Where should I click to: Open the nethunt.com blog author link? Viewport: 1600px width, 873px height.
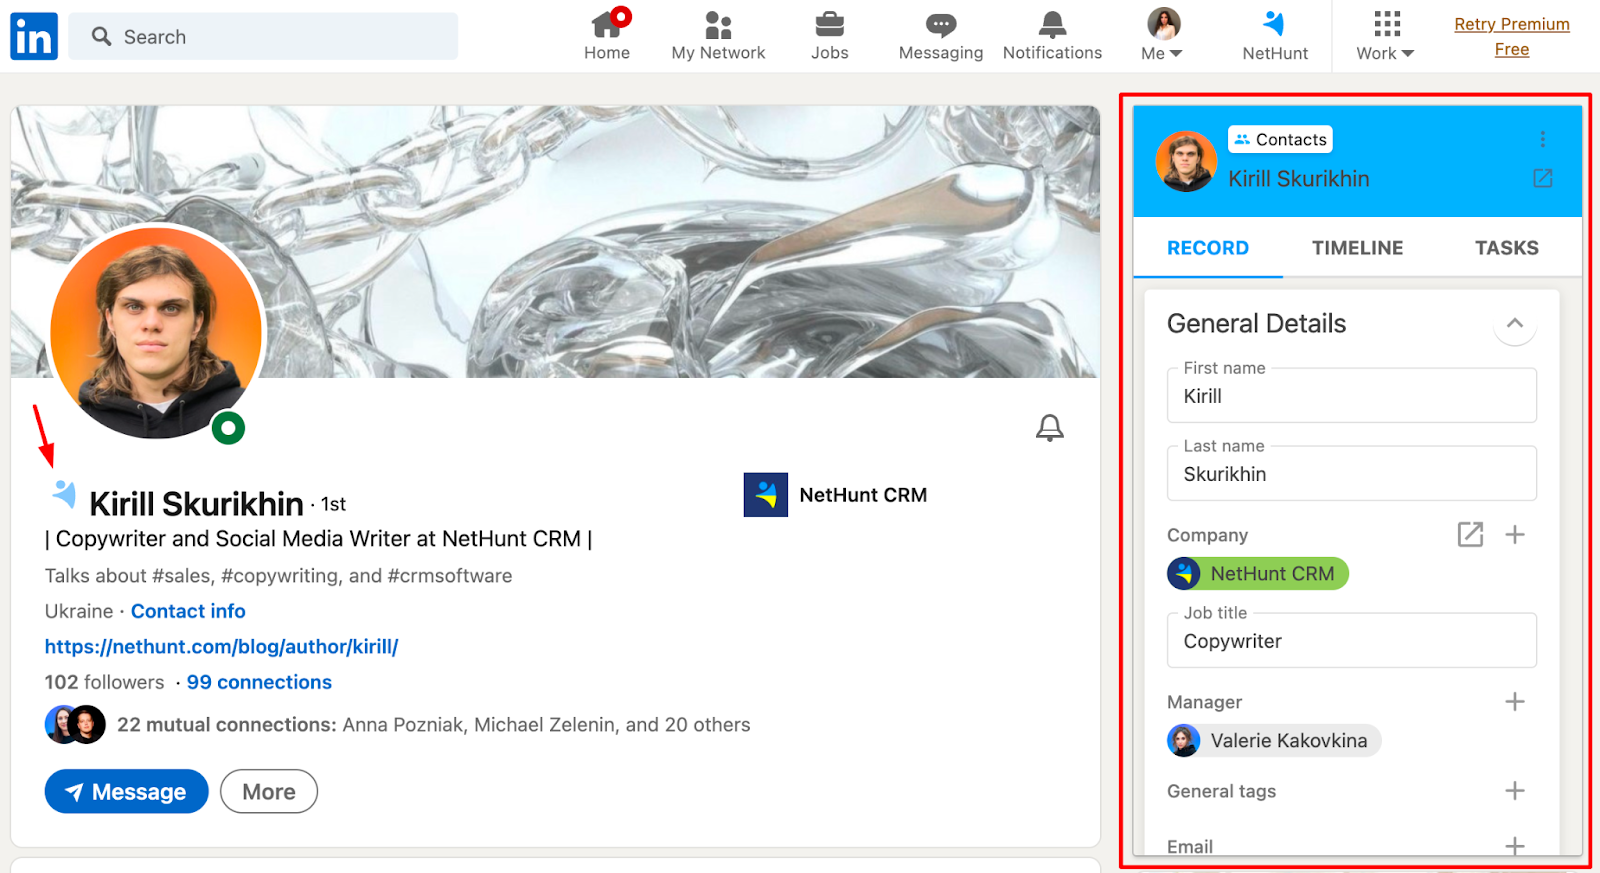[x=221, y=647]
